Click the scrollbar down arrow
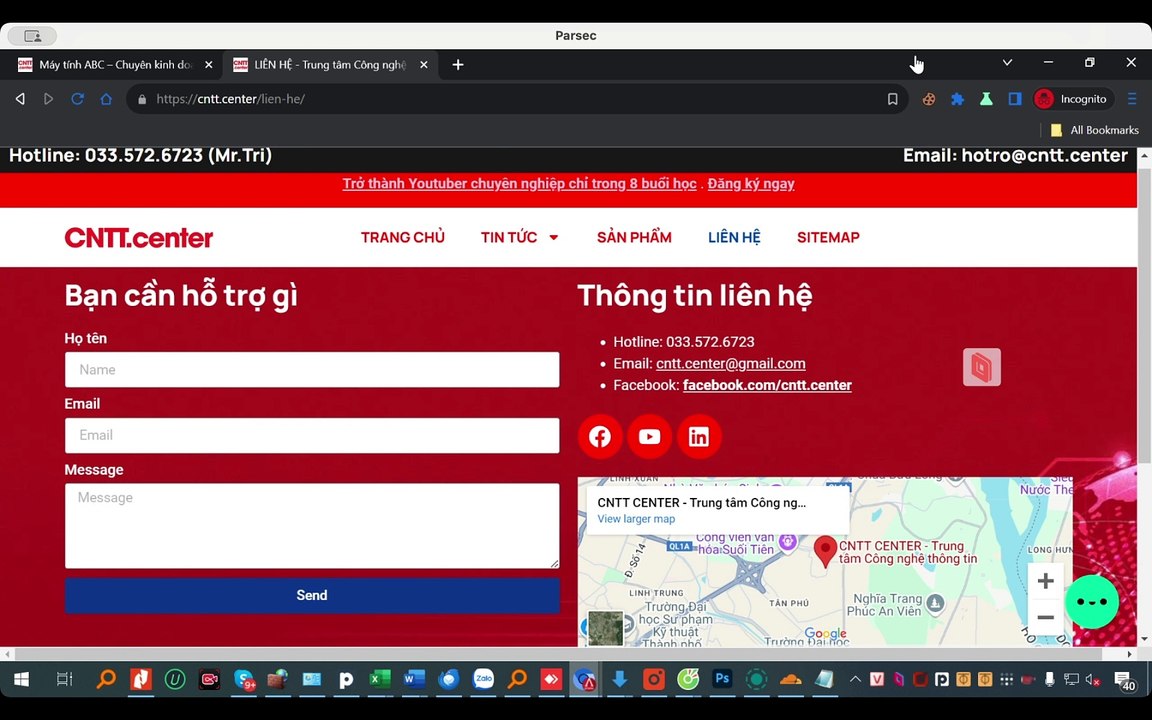 tap(1144, 639)
